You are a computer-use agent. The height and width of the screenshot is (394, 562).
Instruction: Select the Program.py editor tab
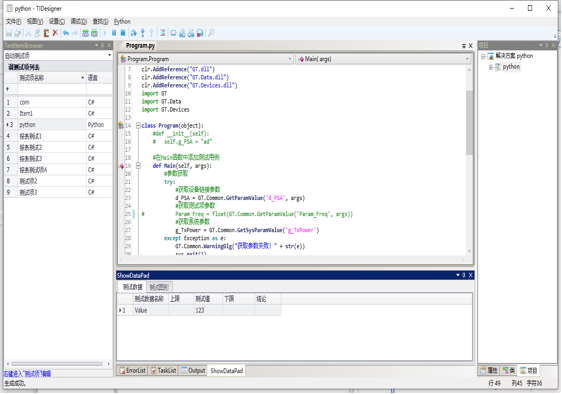point(140,46)
